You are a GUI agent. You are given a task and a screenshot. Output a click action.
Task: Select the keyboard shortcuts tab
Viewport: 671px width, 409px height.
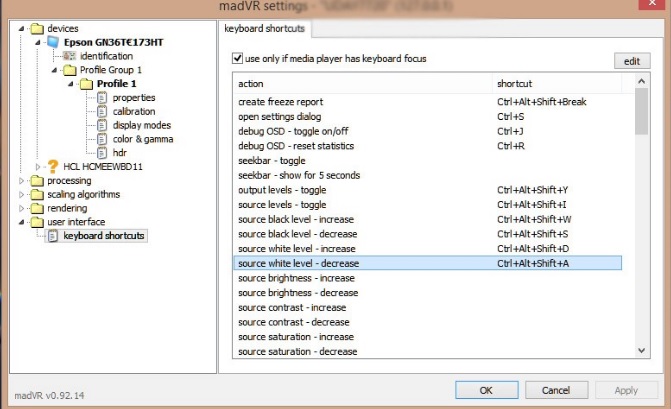[x=266, y=29]
